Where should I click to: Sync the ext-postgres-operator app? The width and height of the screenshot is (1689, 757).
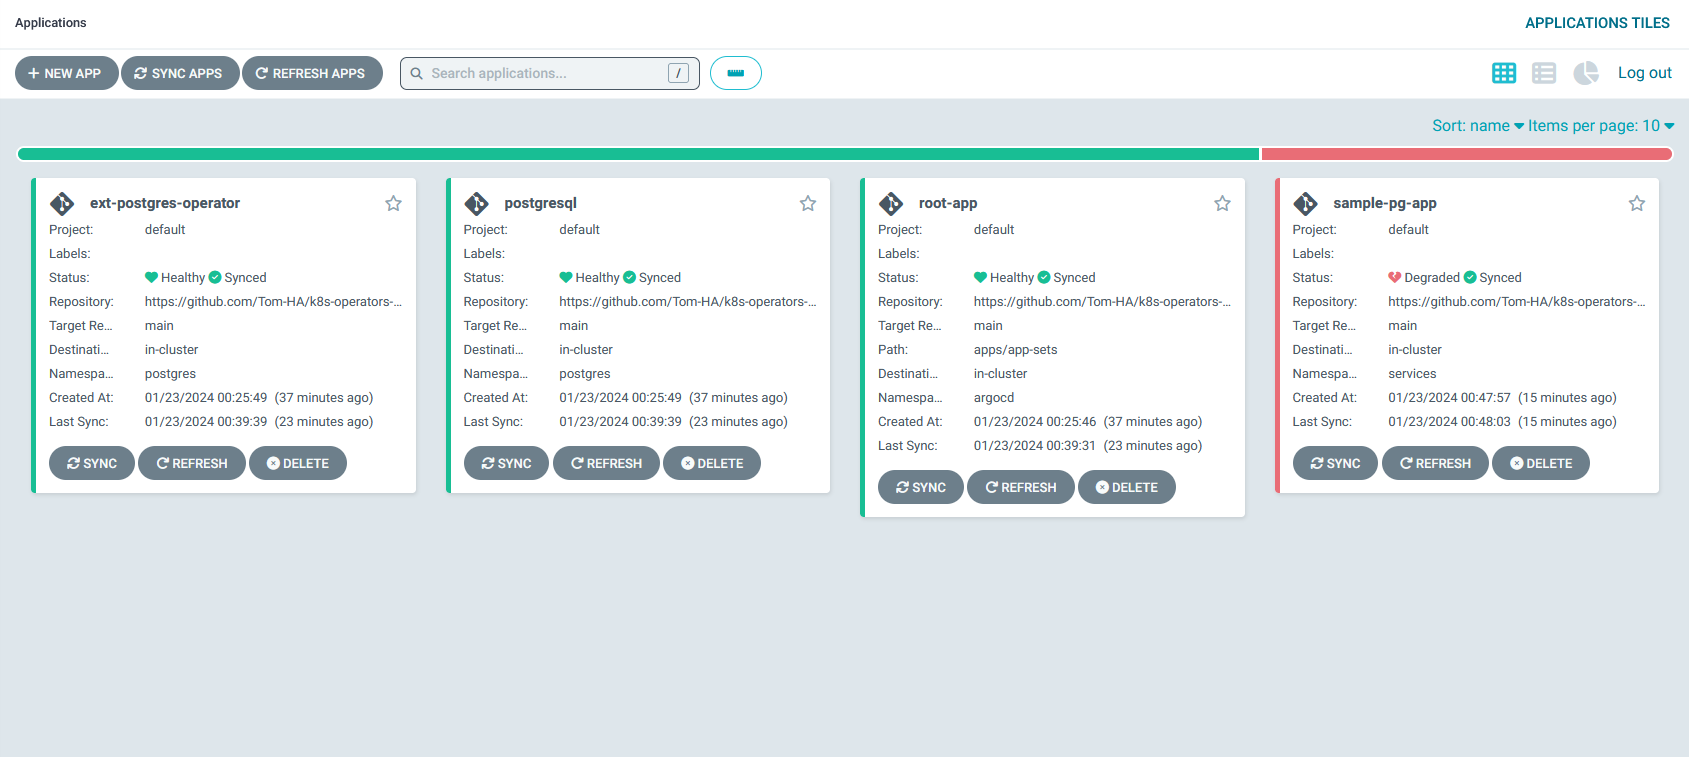click(92, 463)
